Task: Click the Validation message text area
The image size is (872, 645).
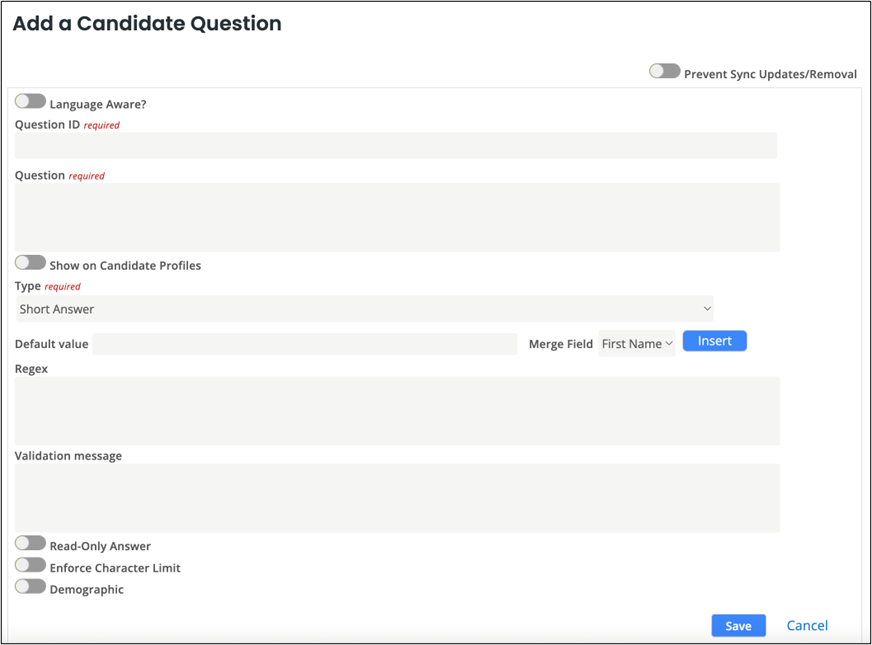Action: coord(396,497)
